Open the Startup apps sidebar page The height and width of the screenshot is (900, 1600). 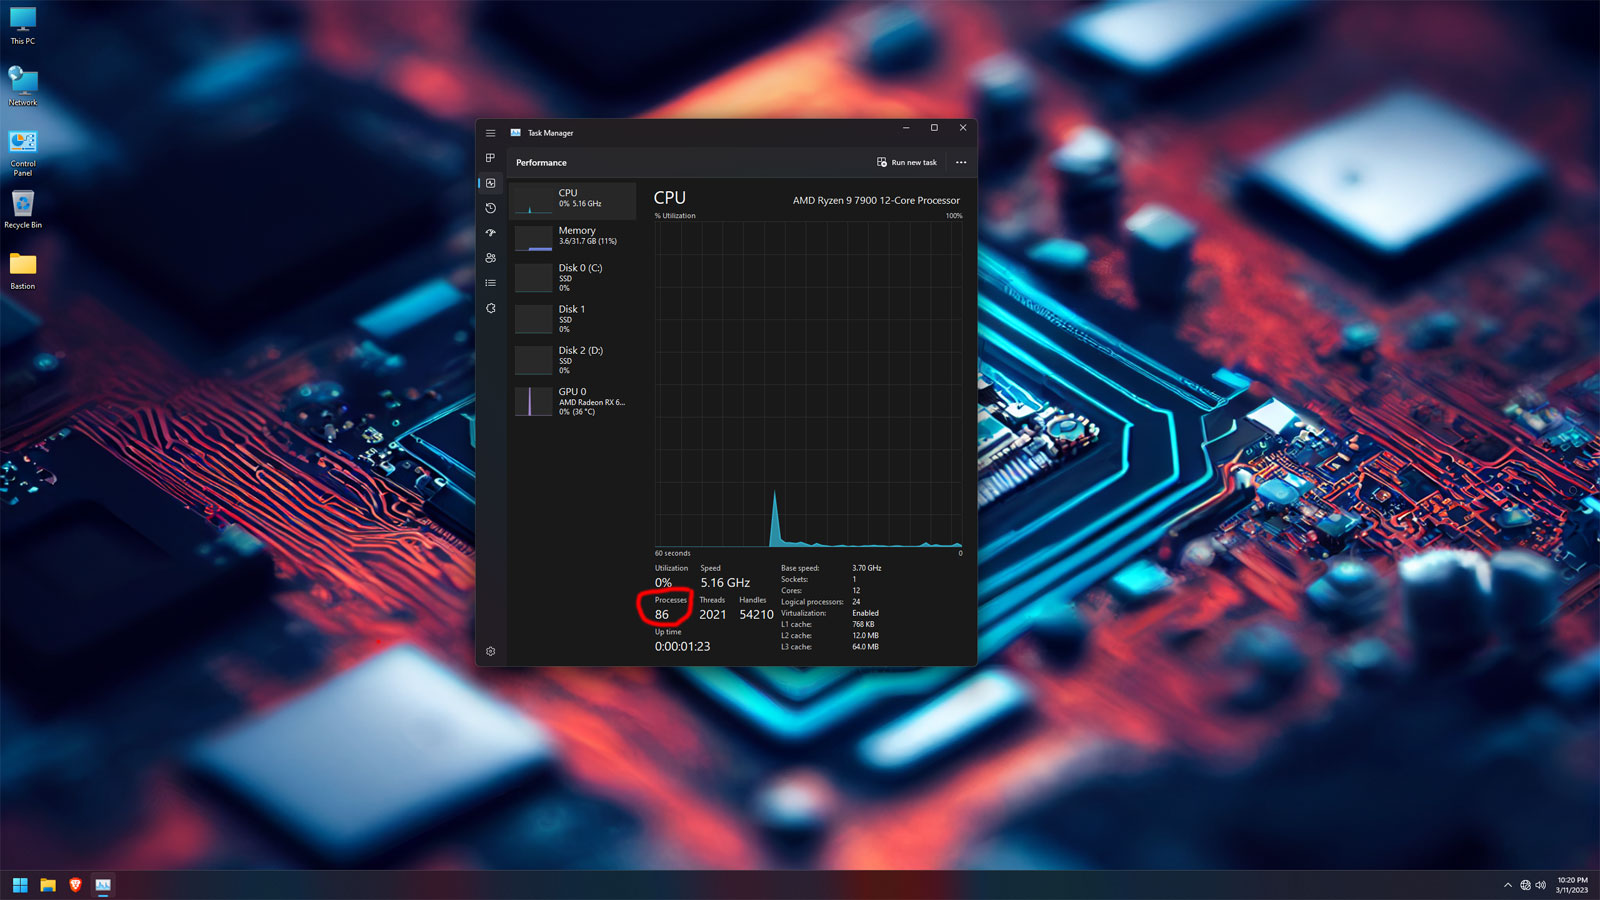(490, 232)
